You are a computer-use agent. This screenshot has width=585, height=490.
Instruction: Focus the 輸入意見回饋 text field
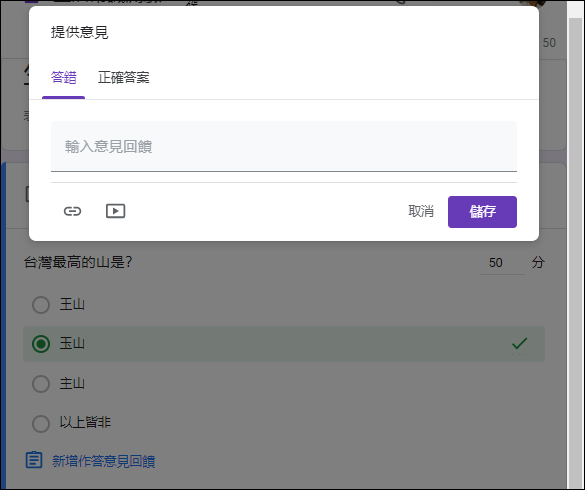[x=284, y=146]
